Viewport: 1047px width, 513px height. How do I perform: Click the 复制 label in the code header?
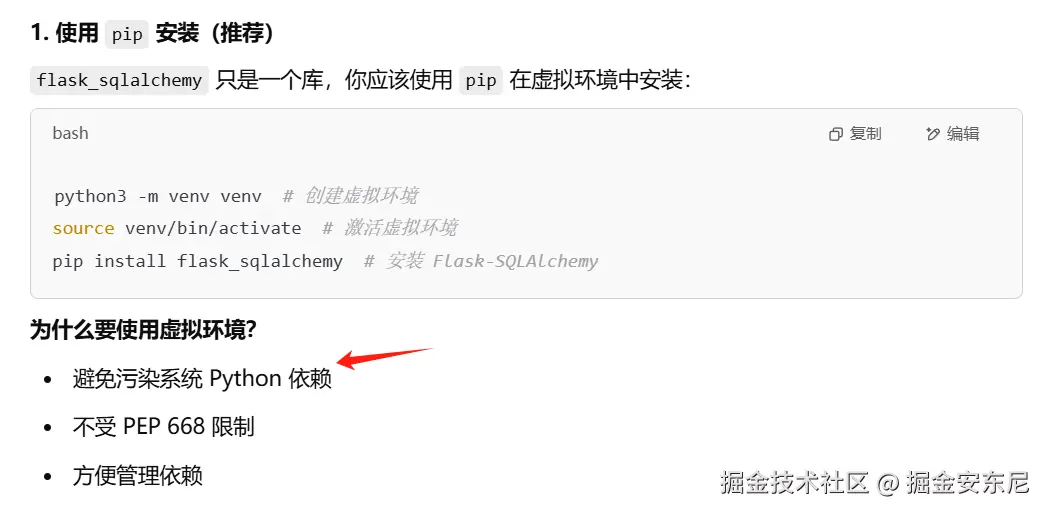pos(865,134)
